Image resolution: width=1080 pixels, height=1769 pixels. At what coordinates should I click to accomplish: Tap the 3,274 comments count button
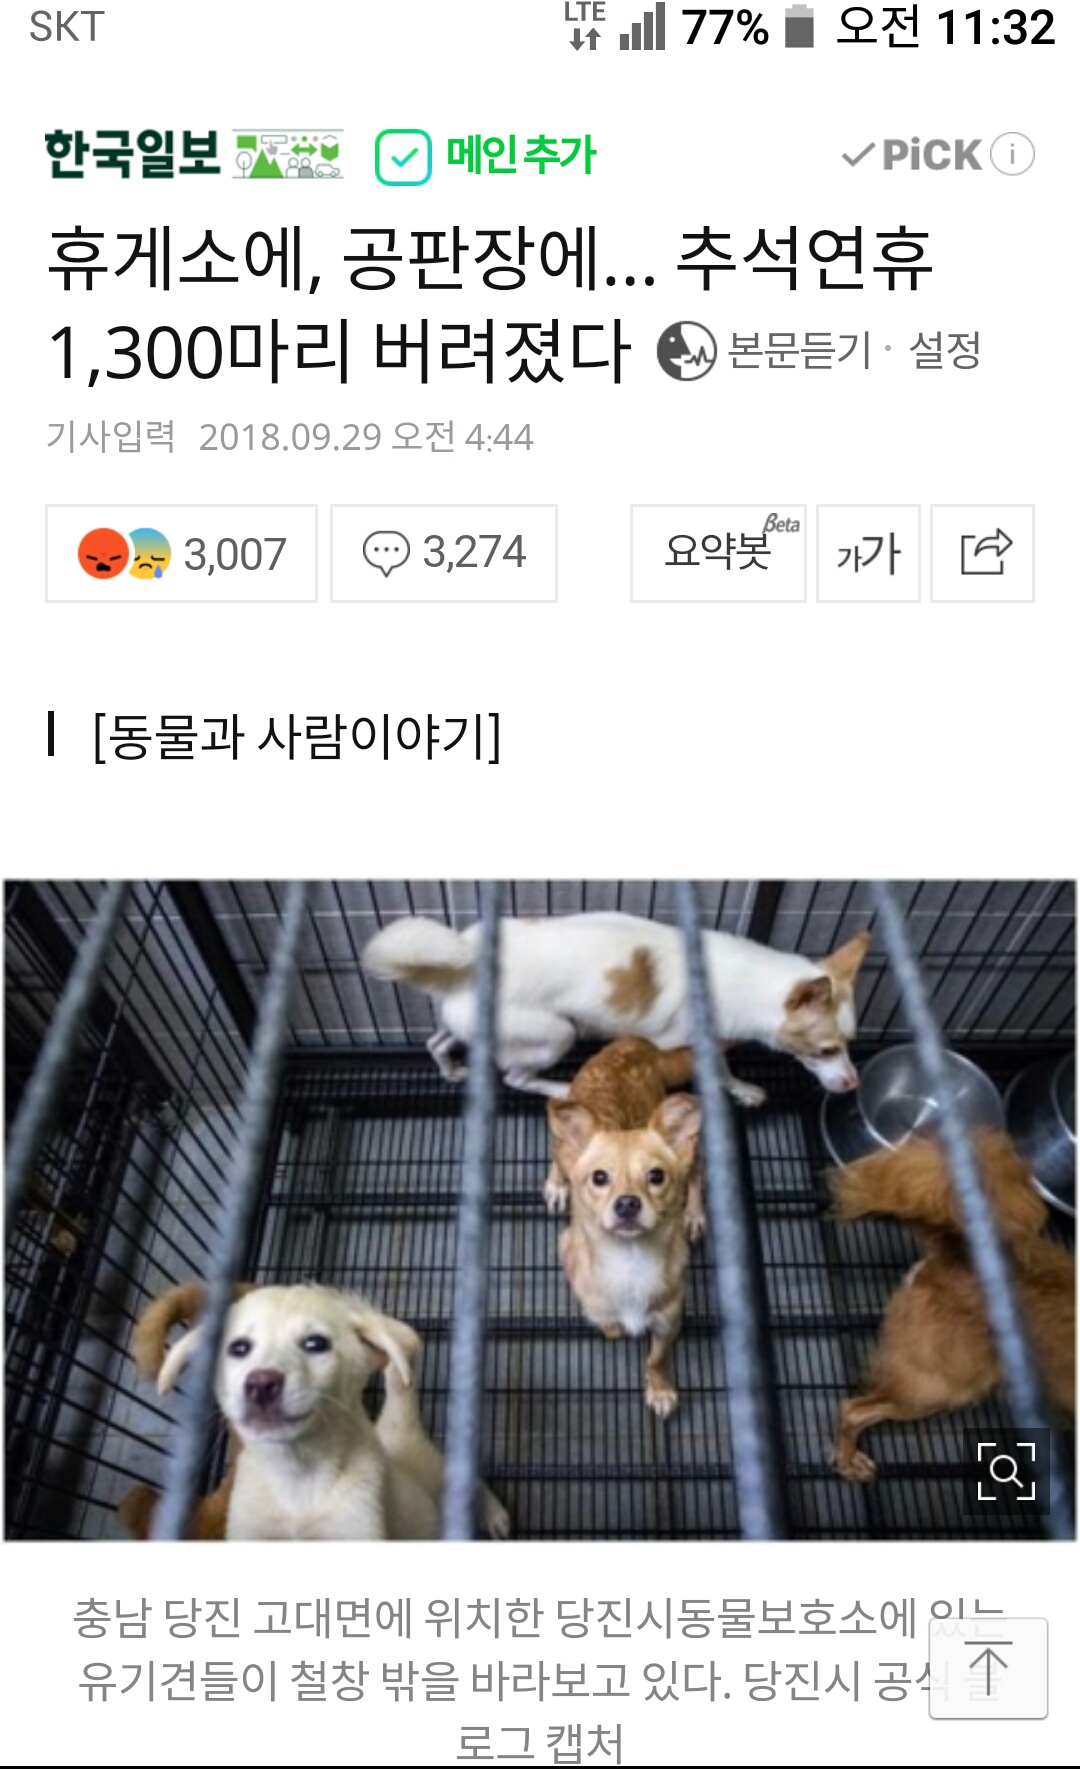(444, 553)
